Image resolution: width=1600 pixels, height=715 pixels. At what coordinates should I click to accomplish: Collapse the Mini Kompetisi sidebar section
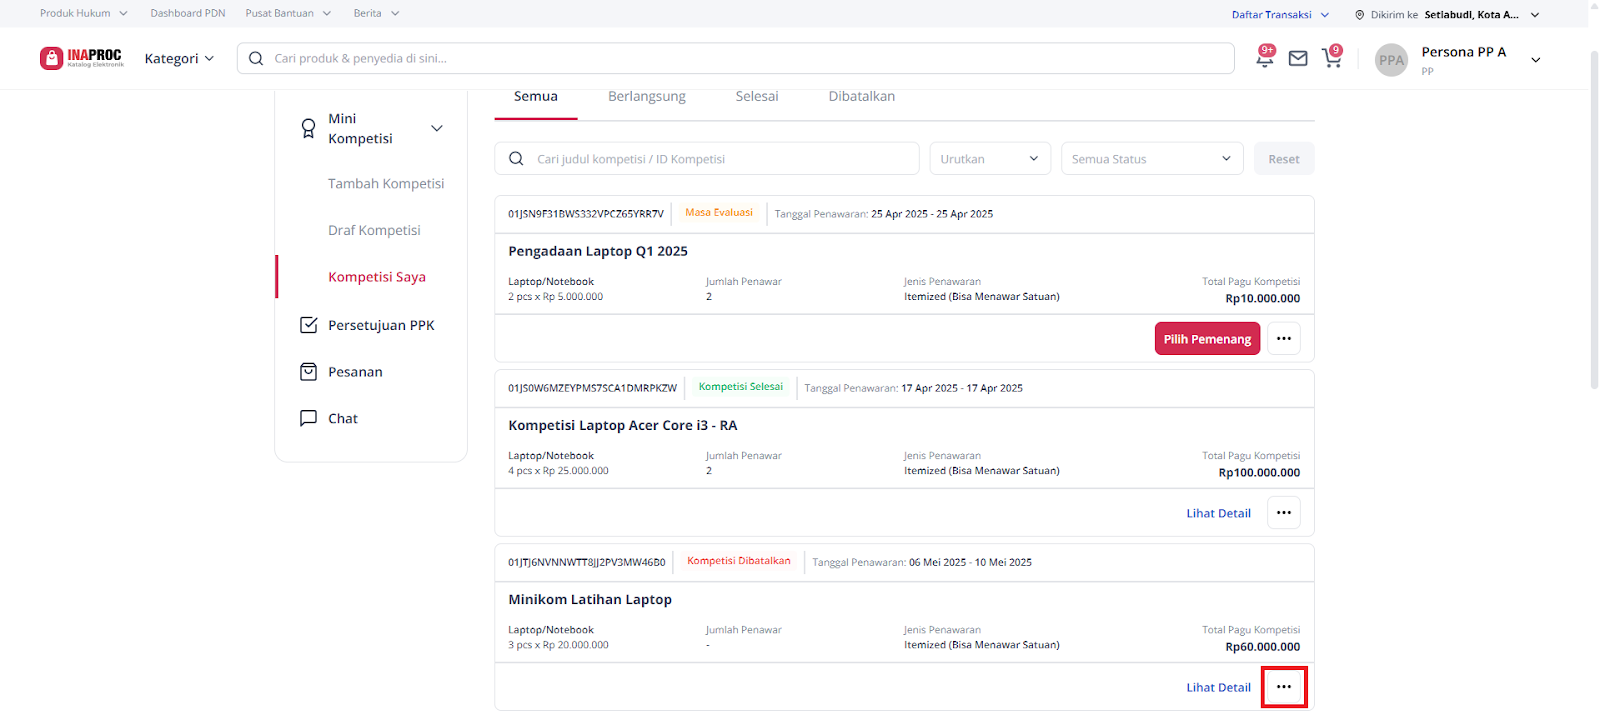coord(436,128)
